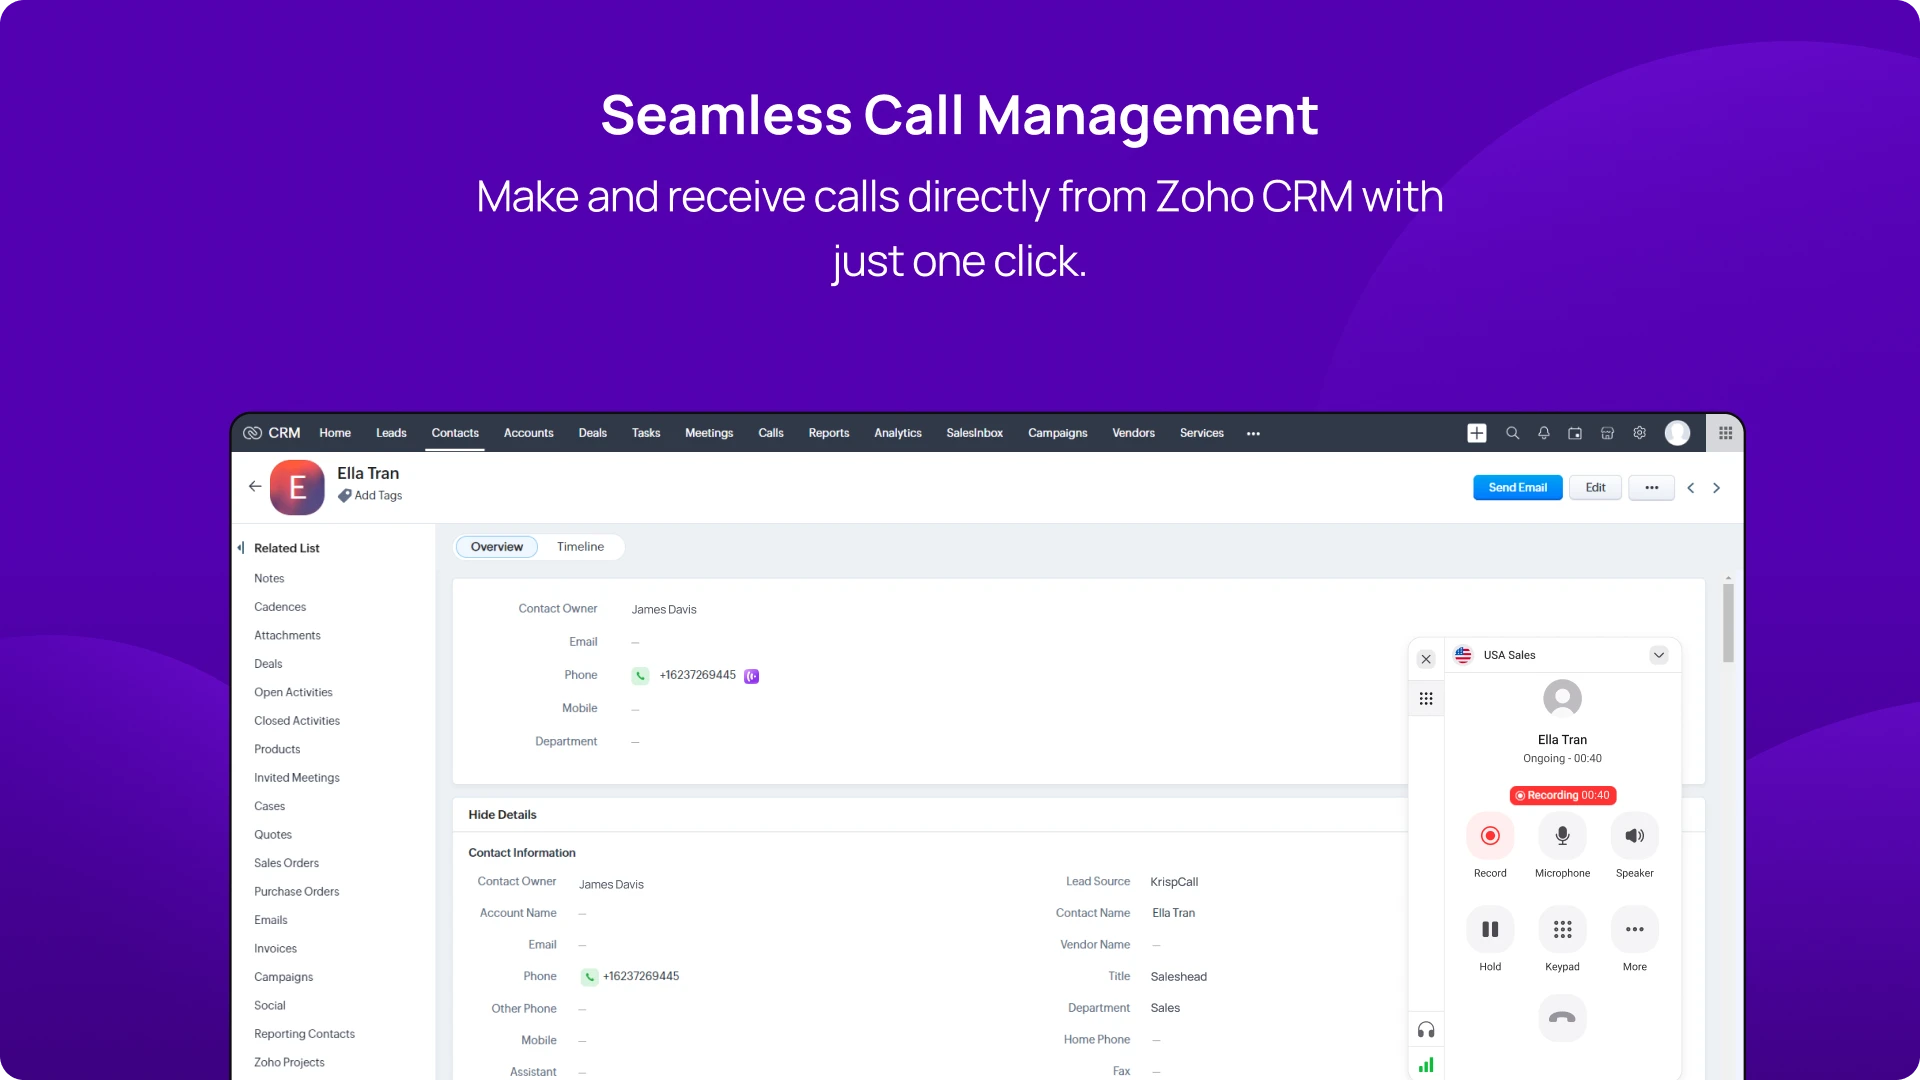Open the notifications bell icon

[1544, 433]
